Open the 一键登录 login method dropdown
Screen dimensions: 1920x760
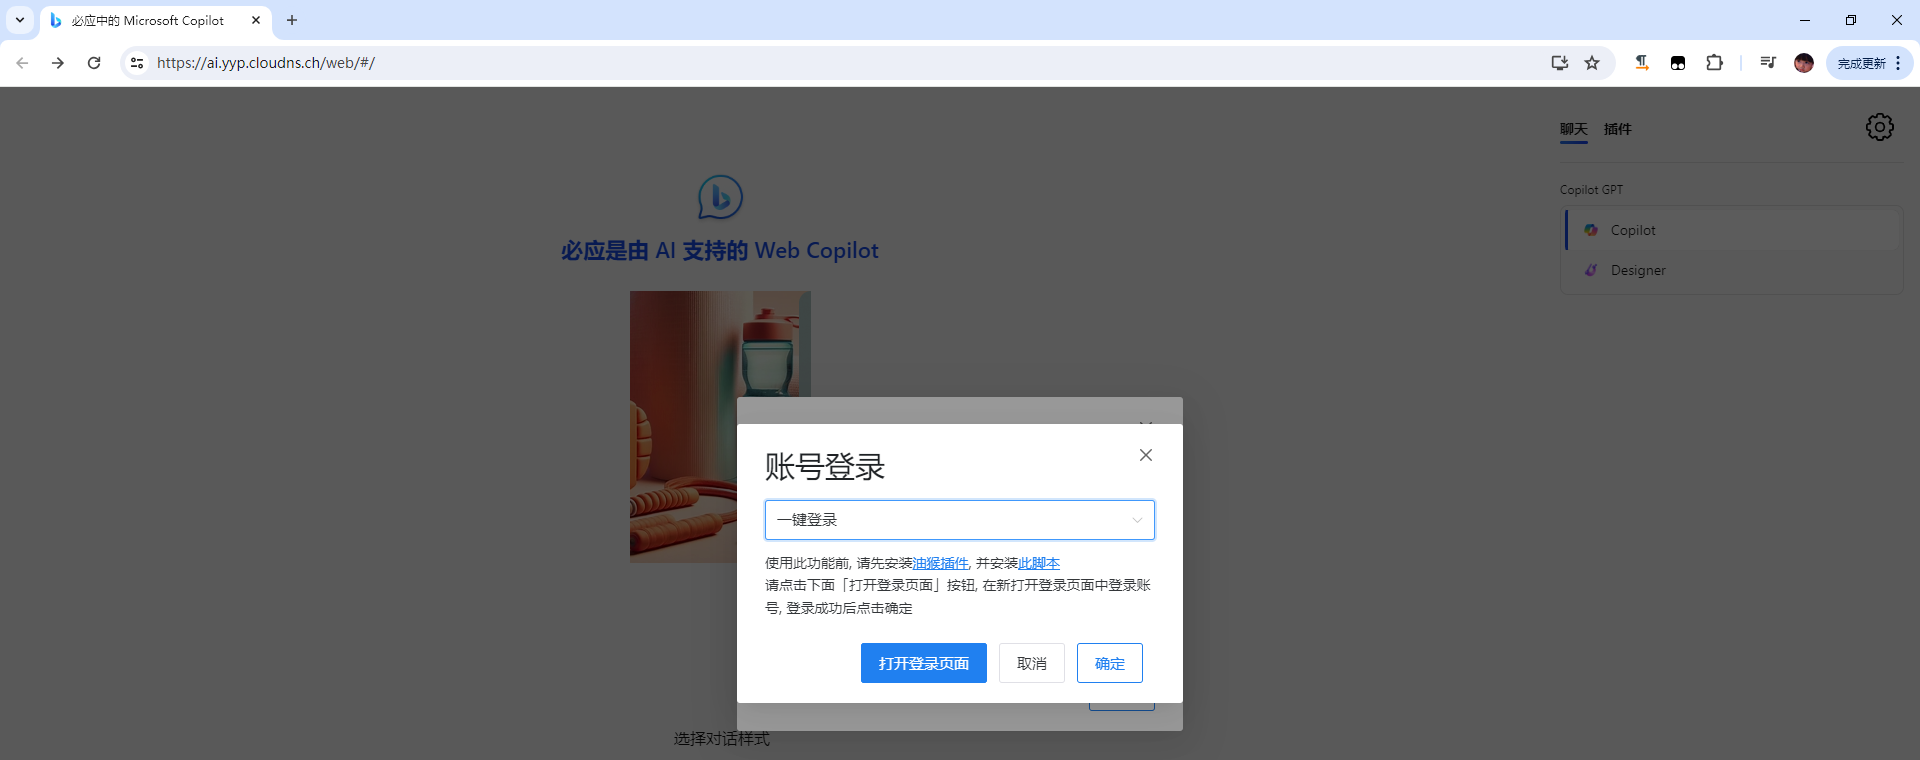960,520
